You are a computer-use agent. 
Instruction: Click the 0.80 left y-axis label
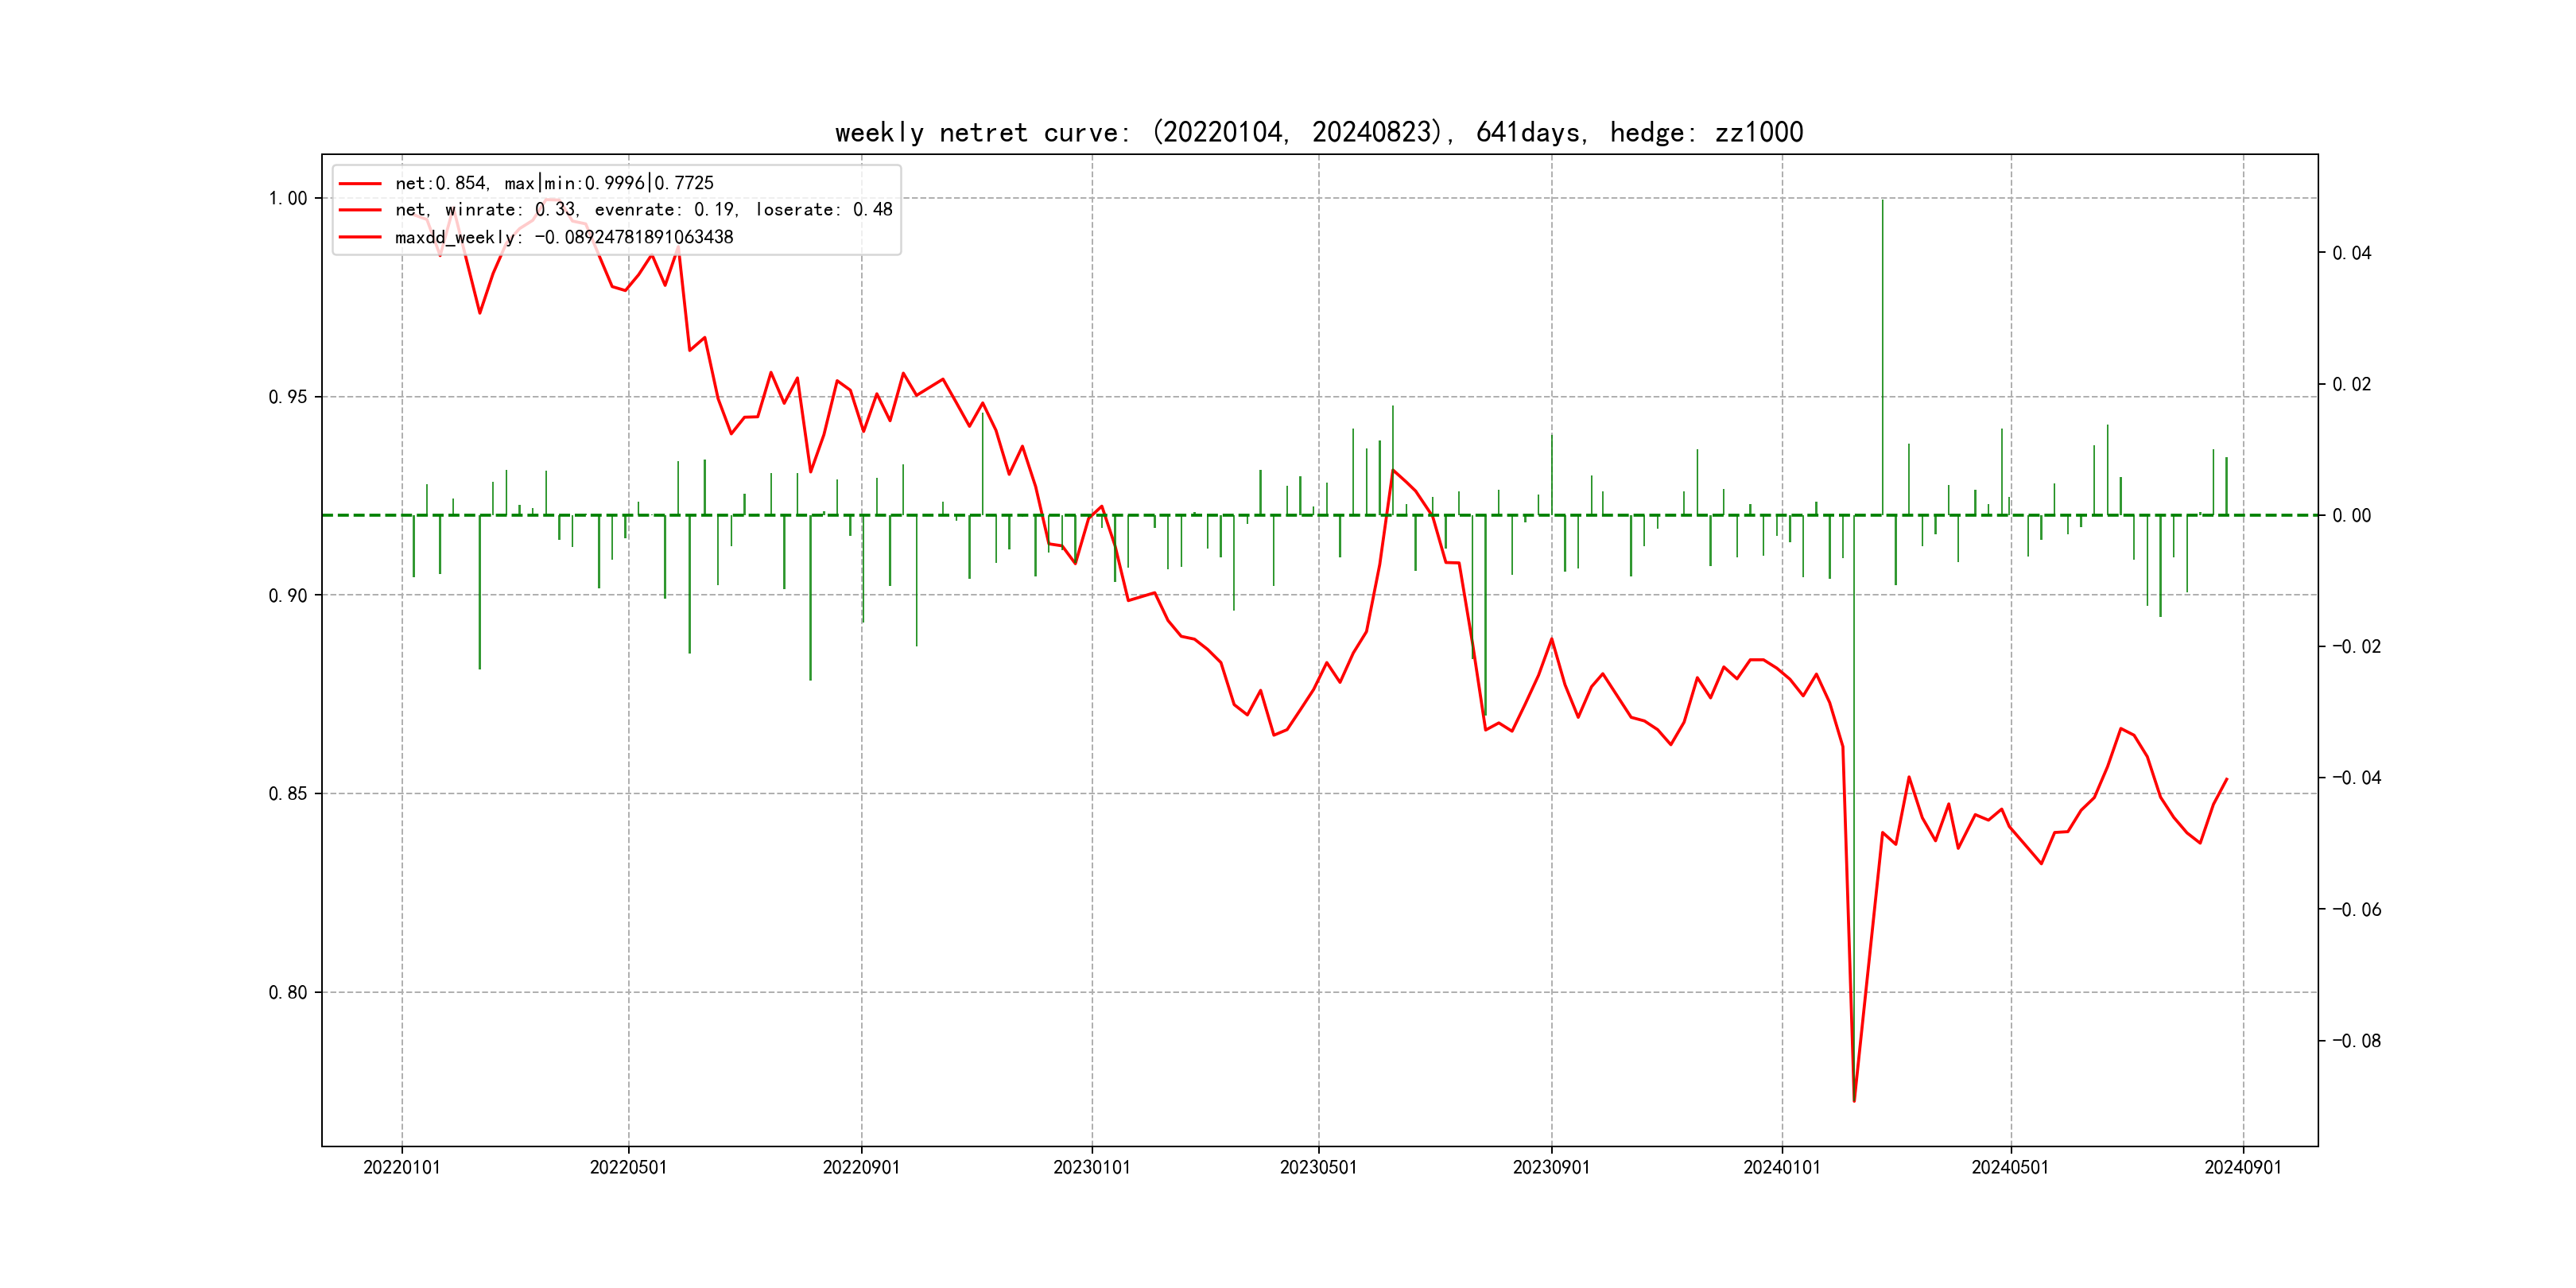(x=288, y=992)
